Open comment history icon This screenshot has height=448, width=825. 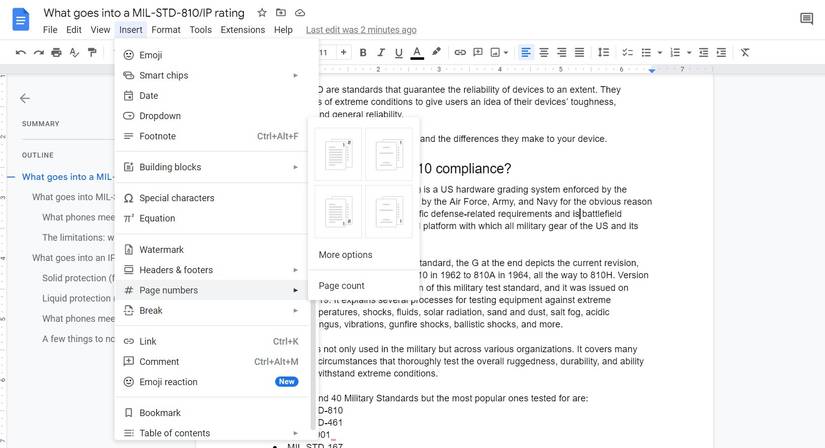click(806, 19)
